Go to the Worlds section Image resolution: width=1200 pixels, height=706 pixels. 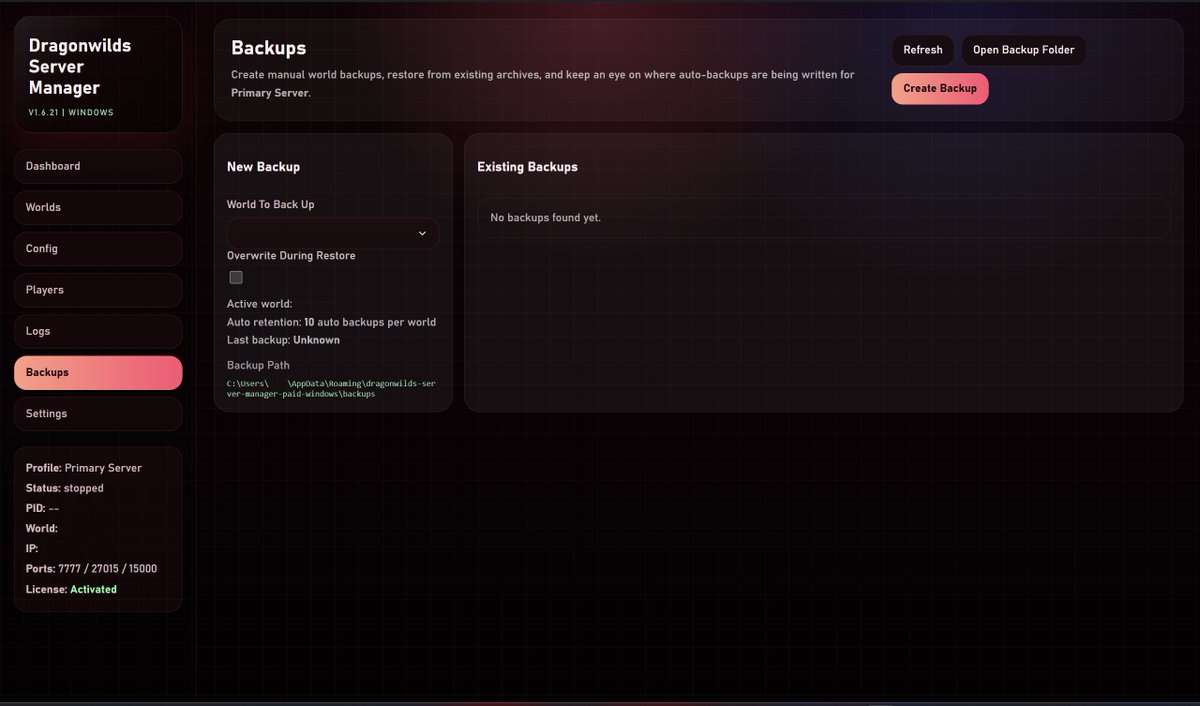tap(98, 207)
